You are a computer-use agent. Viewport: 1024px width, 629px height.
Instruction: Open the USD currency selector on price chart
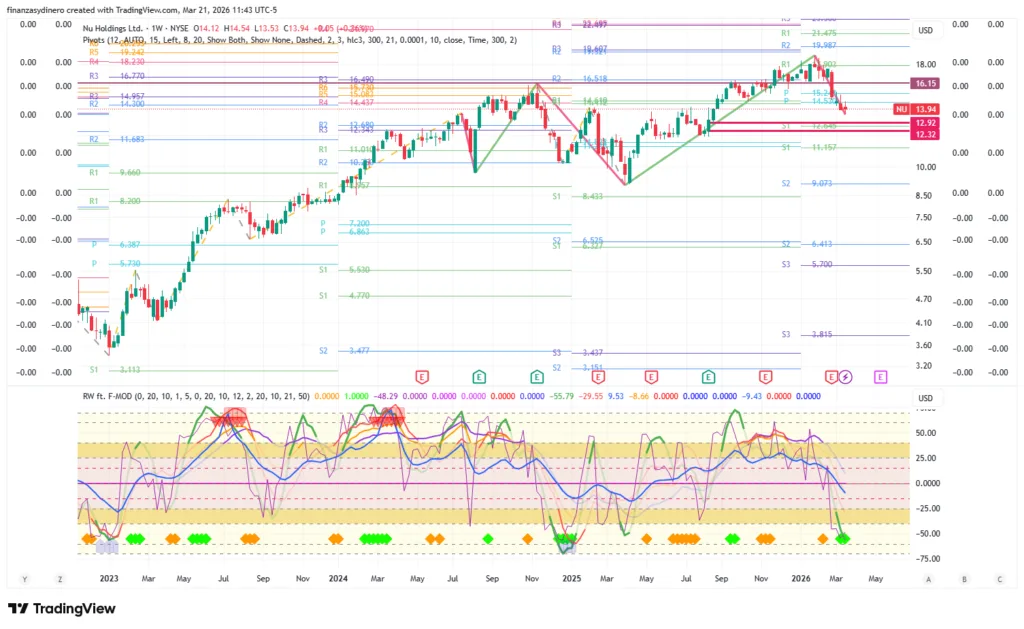[927, 31]
